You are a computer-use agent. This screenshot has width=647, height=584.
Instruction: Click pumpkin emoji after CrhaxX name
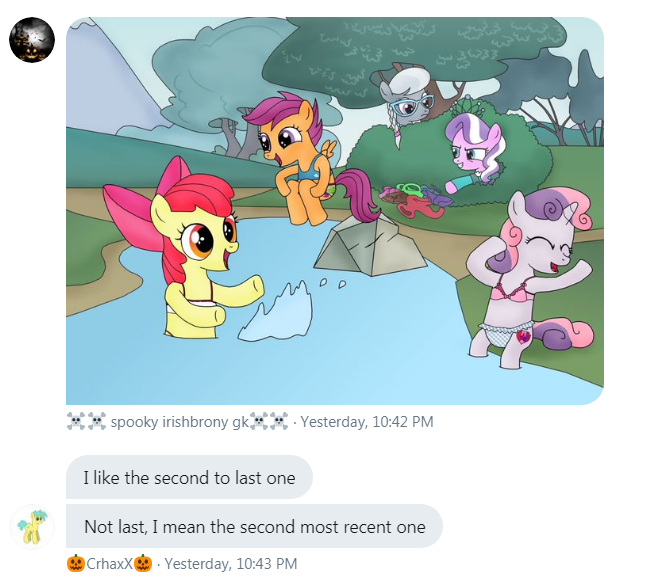click(x=143, y=563)
